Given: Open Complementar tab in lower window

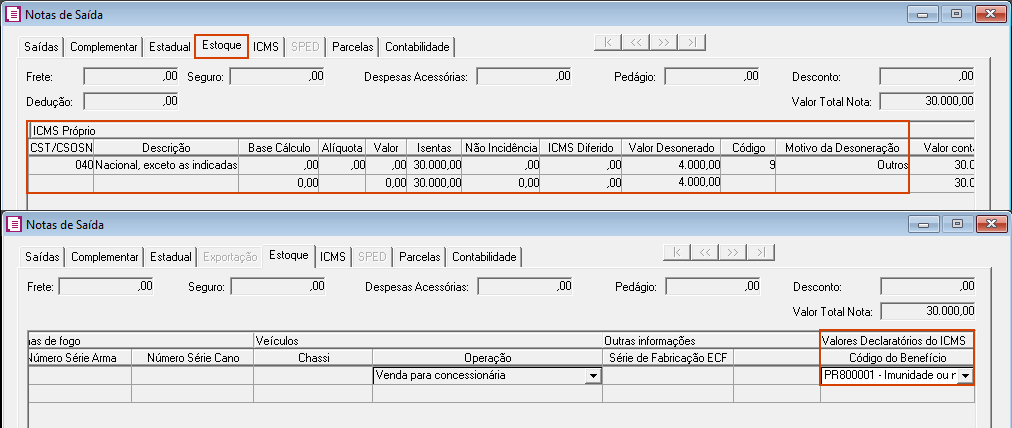Looking at the screenshot, I should (104, 257).
